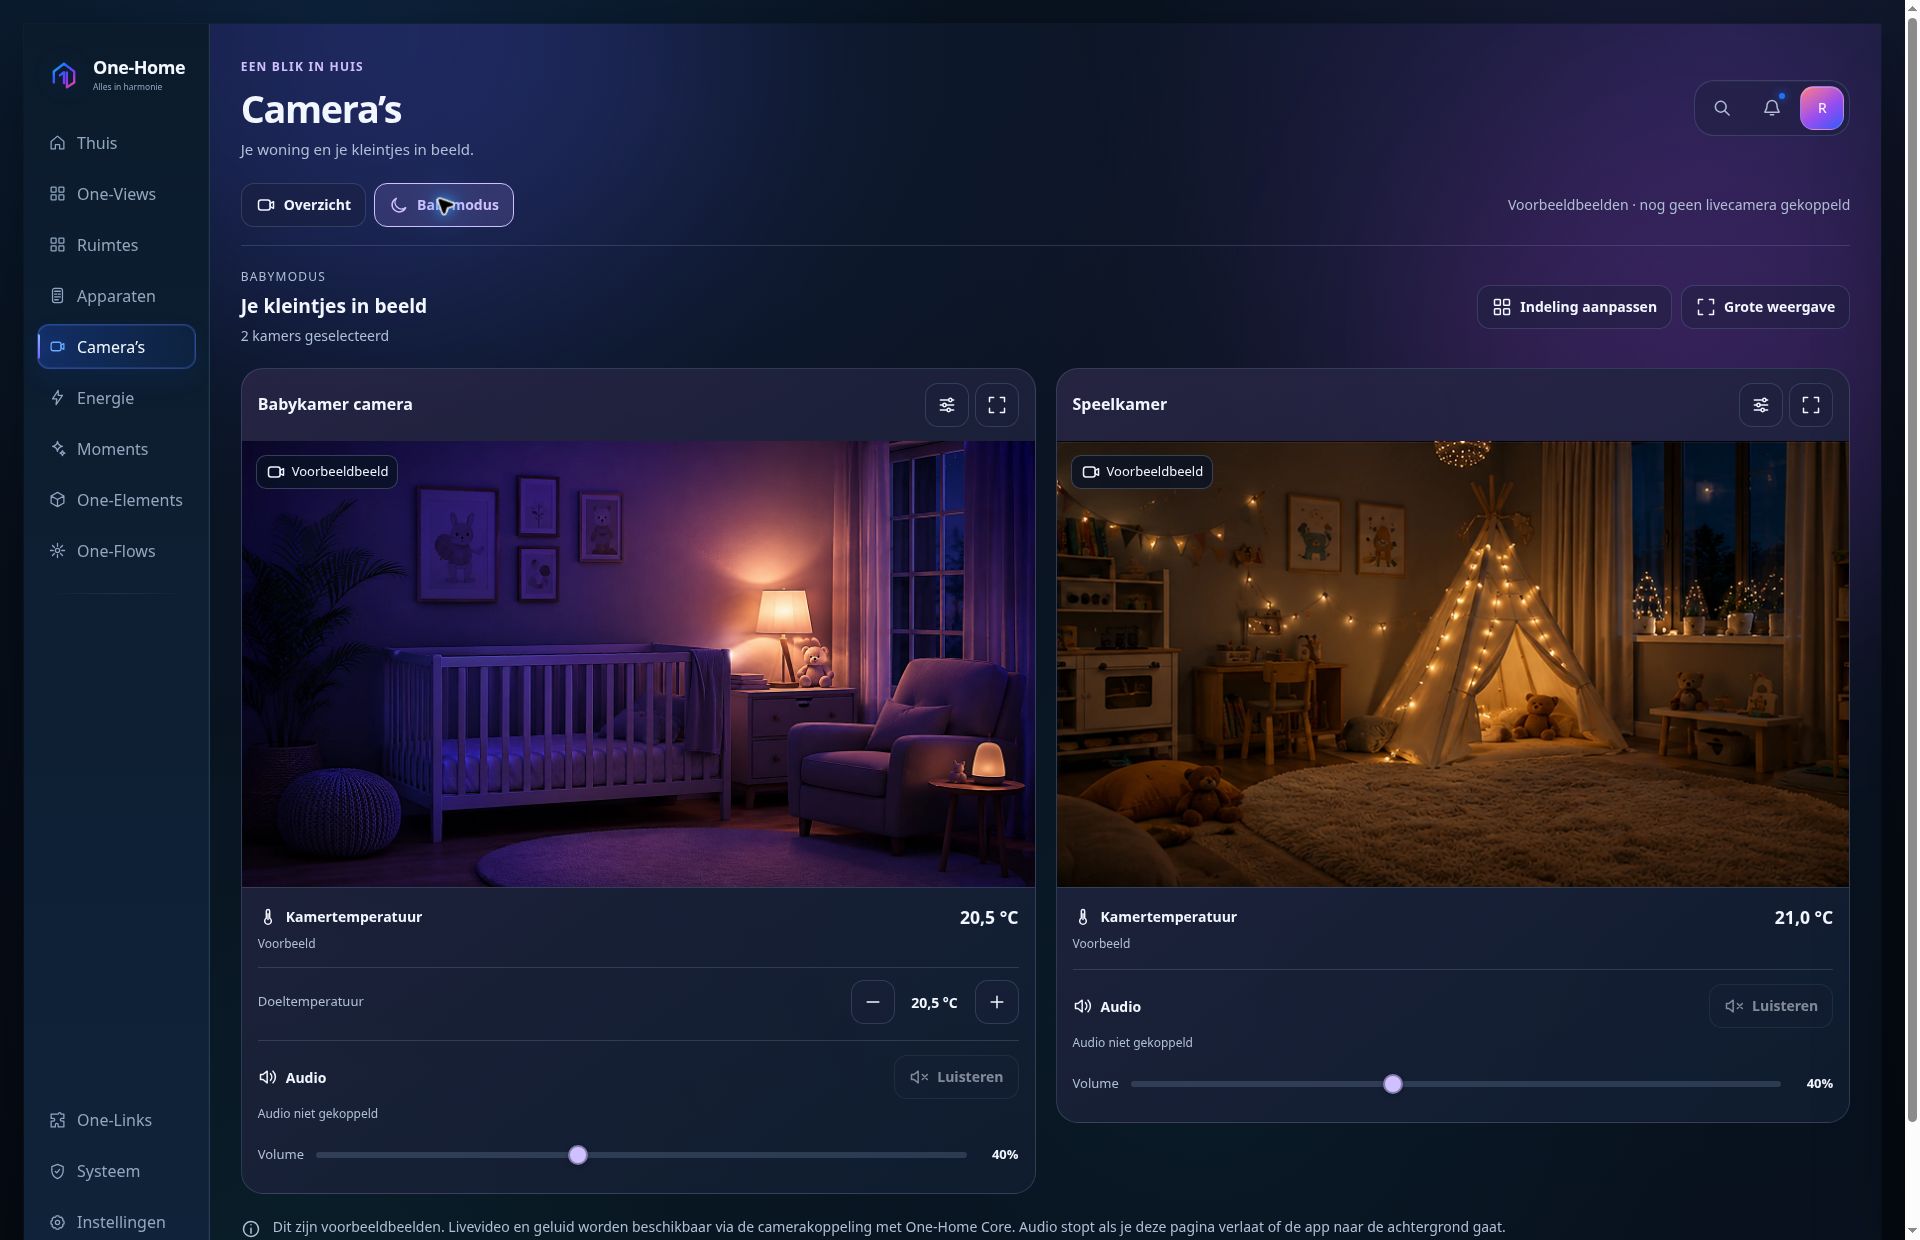1920x1240 pixels.
Task: Click the Babykamer camera preview image
Action: click(638, 664)
